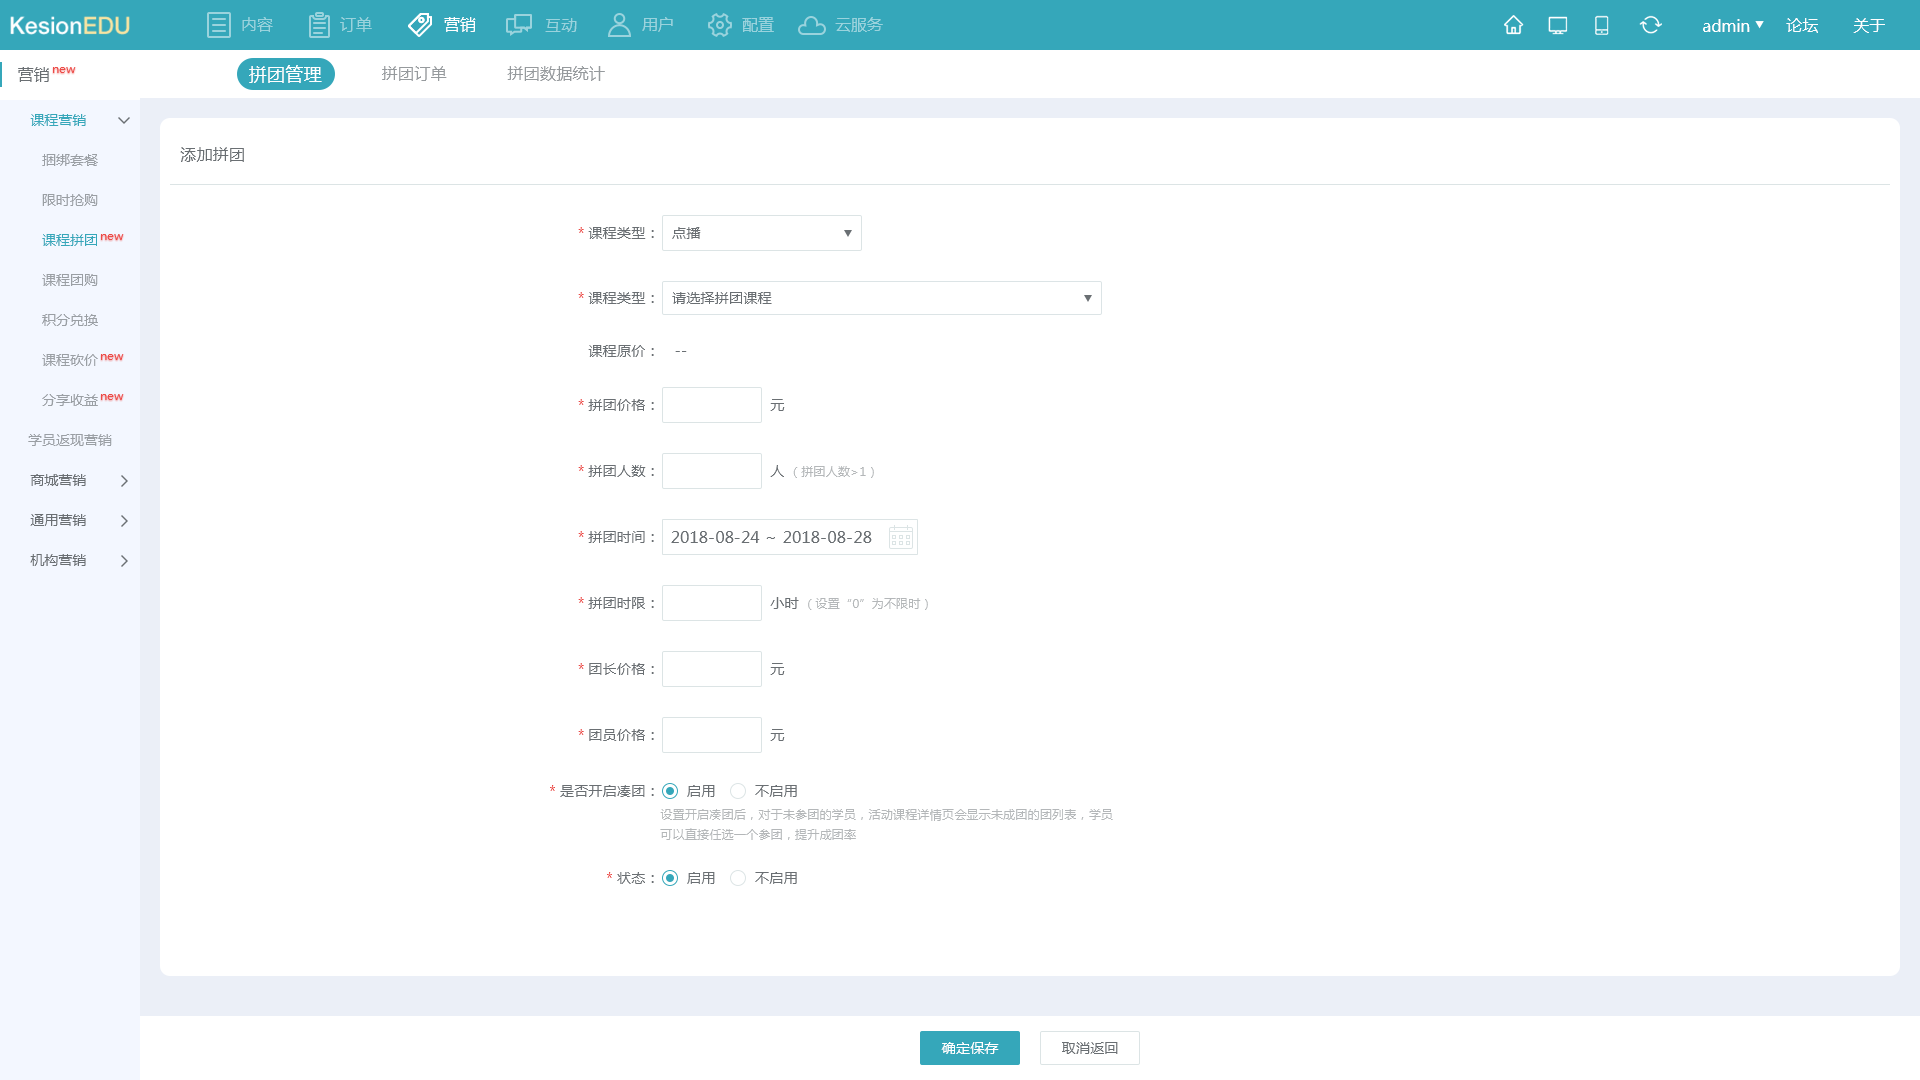Image resolution: width=1920 pixels, height=1080 pixels.
Task: Click the 用户 person icon
Action: pyautogui.click(x=619, y=25)
